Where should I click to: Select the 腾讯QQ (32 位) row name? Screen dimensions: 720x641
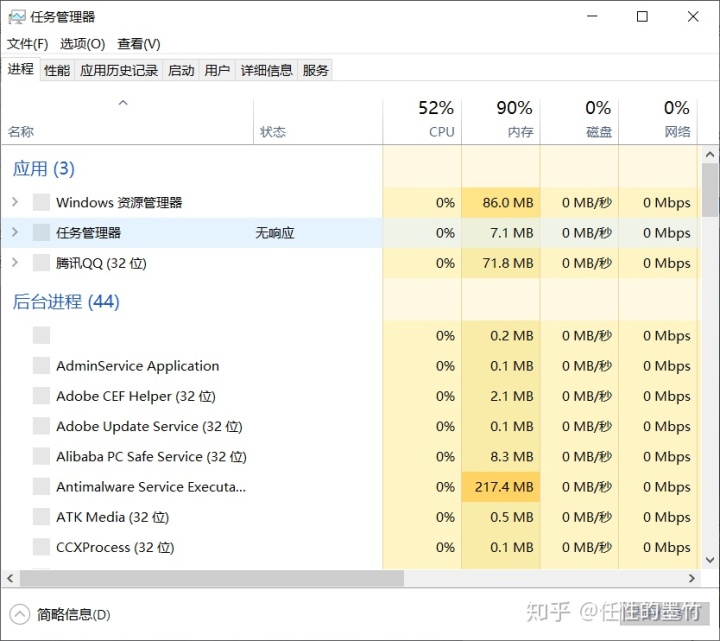point(101,263)
